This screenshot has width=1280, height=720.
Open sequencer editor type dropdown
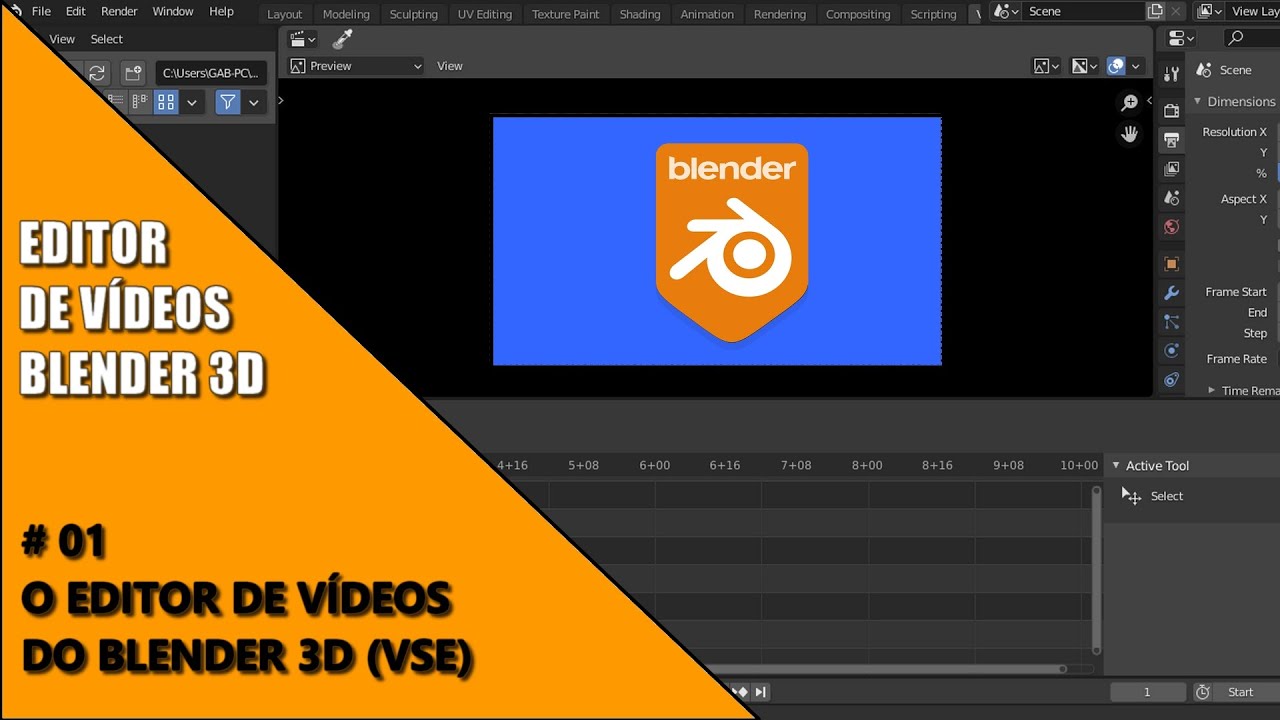302,39
